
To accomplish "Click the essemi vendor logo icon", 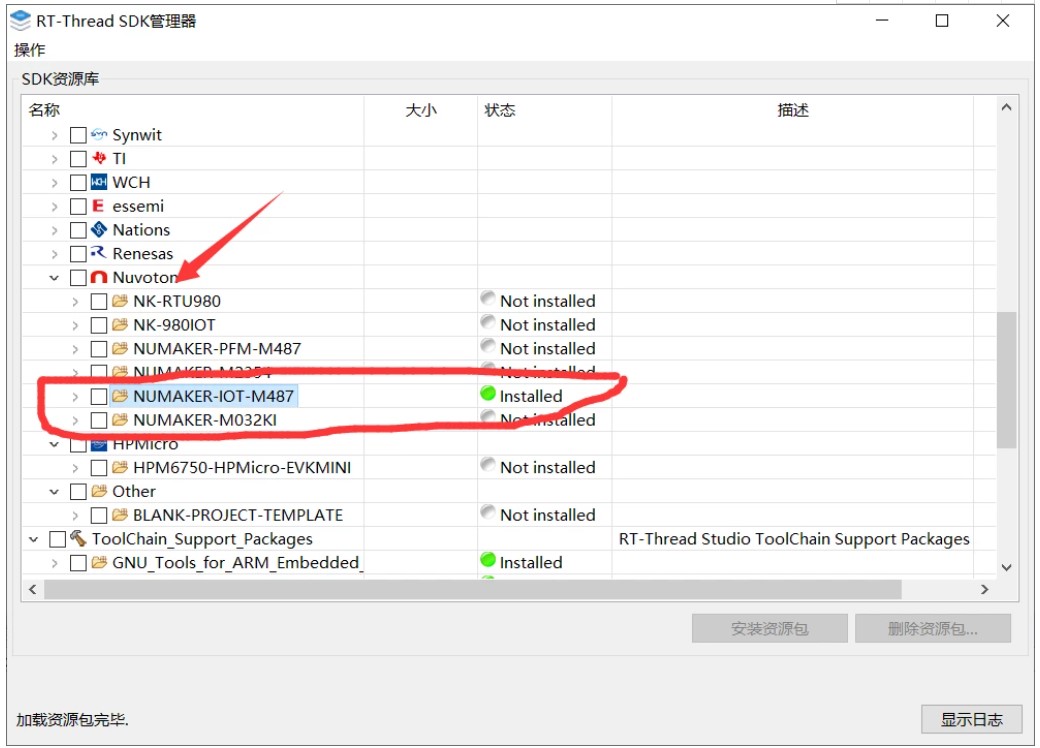I will 98,206.
